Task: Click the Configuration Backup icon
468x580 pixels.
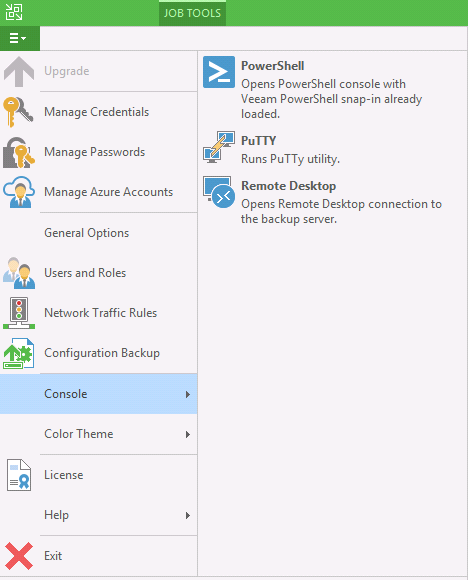Action: click(18, 353)
